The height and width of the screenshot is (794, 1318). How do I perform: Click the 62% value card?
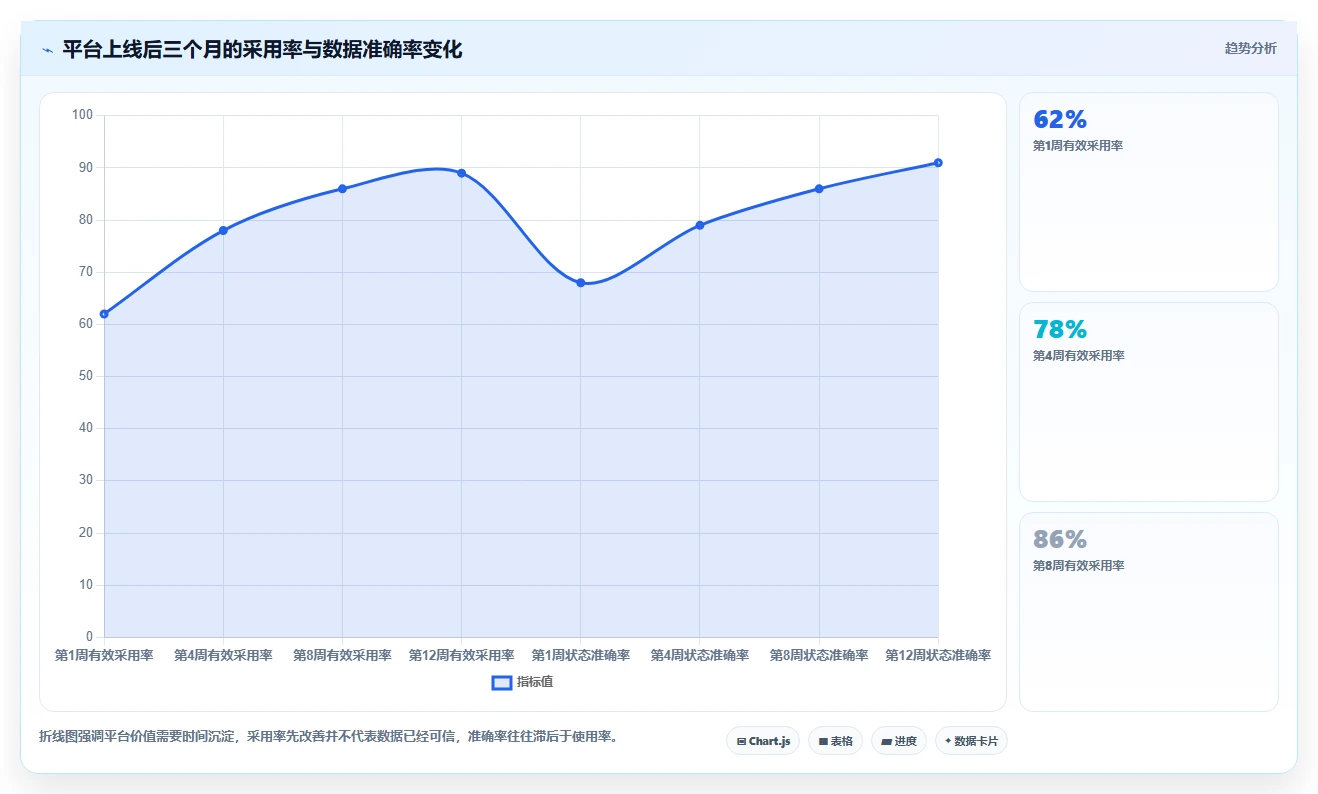[x=1148, y=192]
